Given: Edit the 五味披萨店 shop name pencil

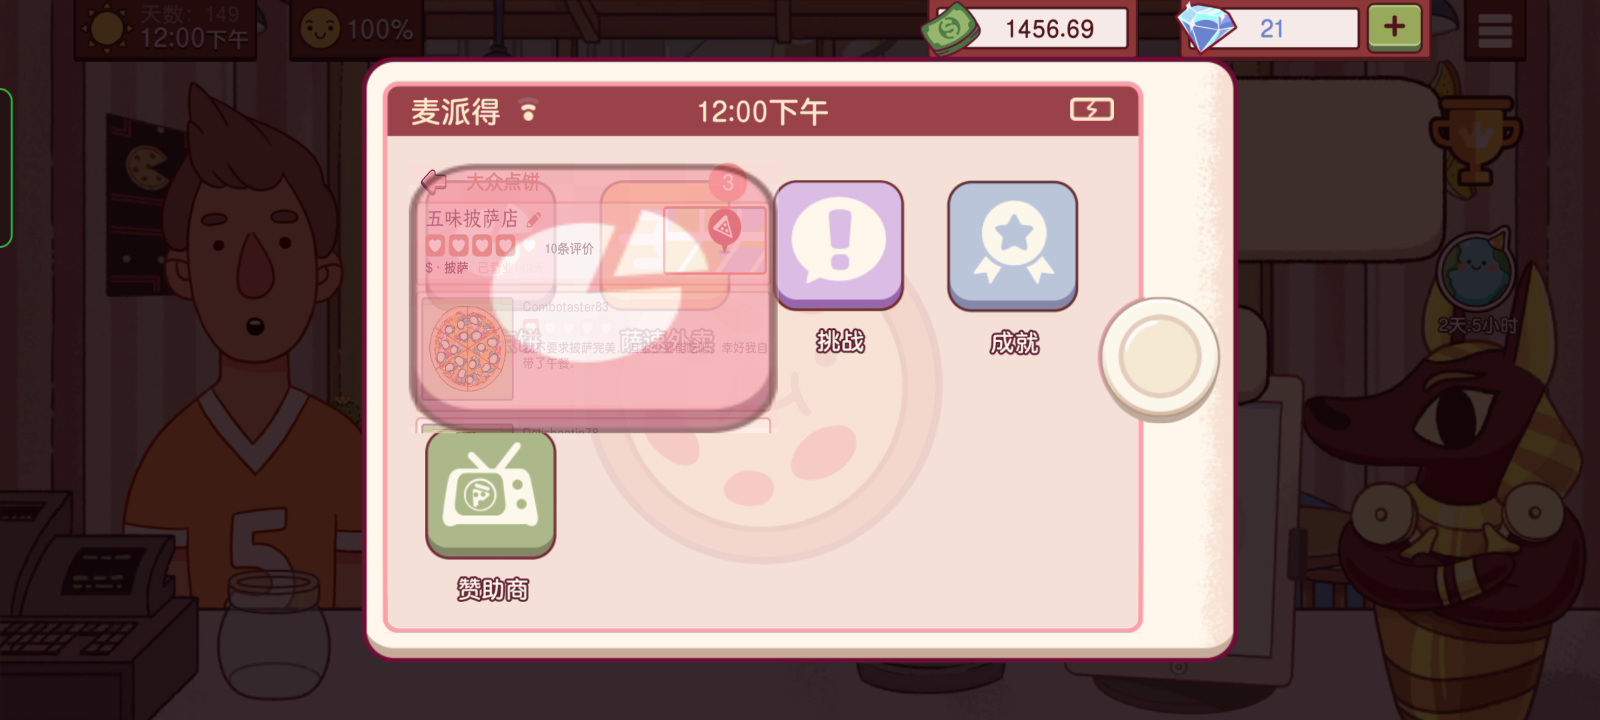Looking at the screenshot, I should pyautogui.click(x=534, y=219).
